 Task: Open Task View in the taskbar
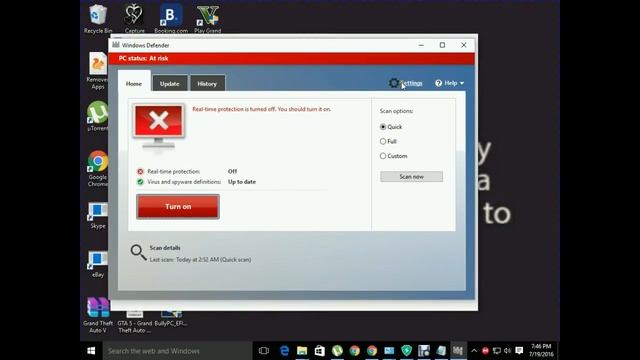[264, 351]
